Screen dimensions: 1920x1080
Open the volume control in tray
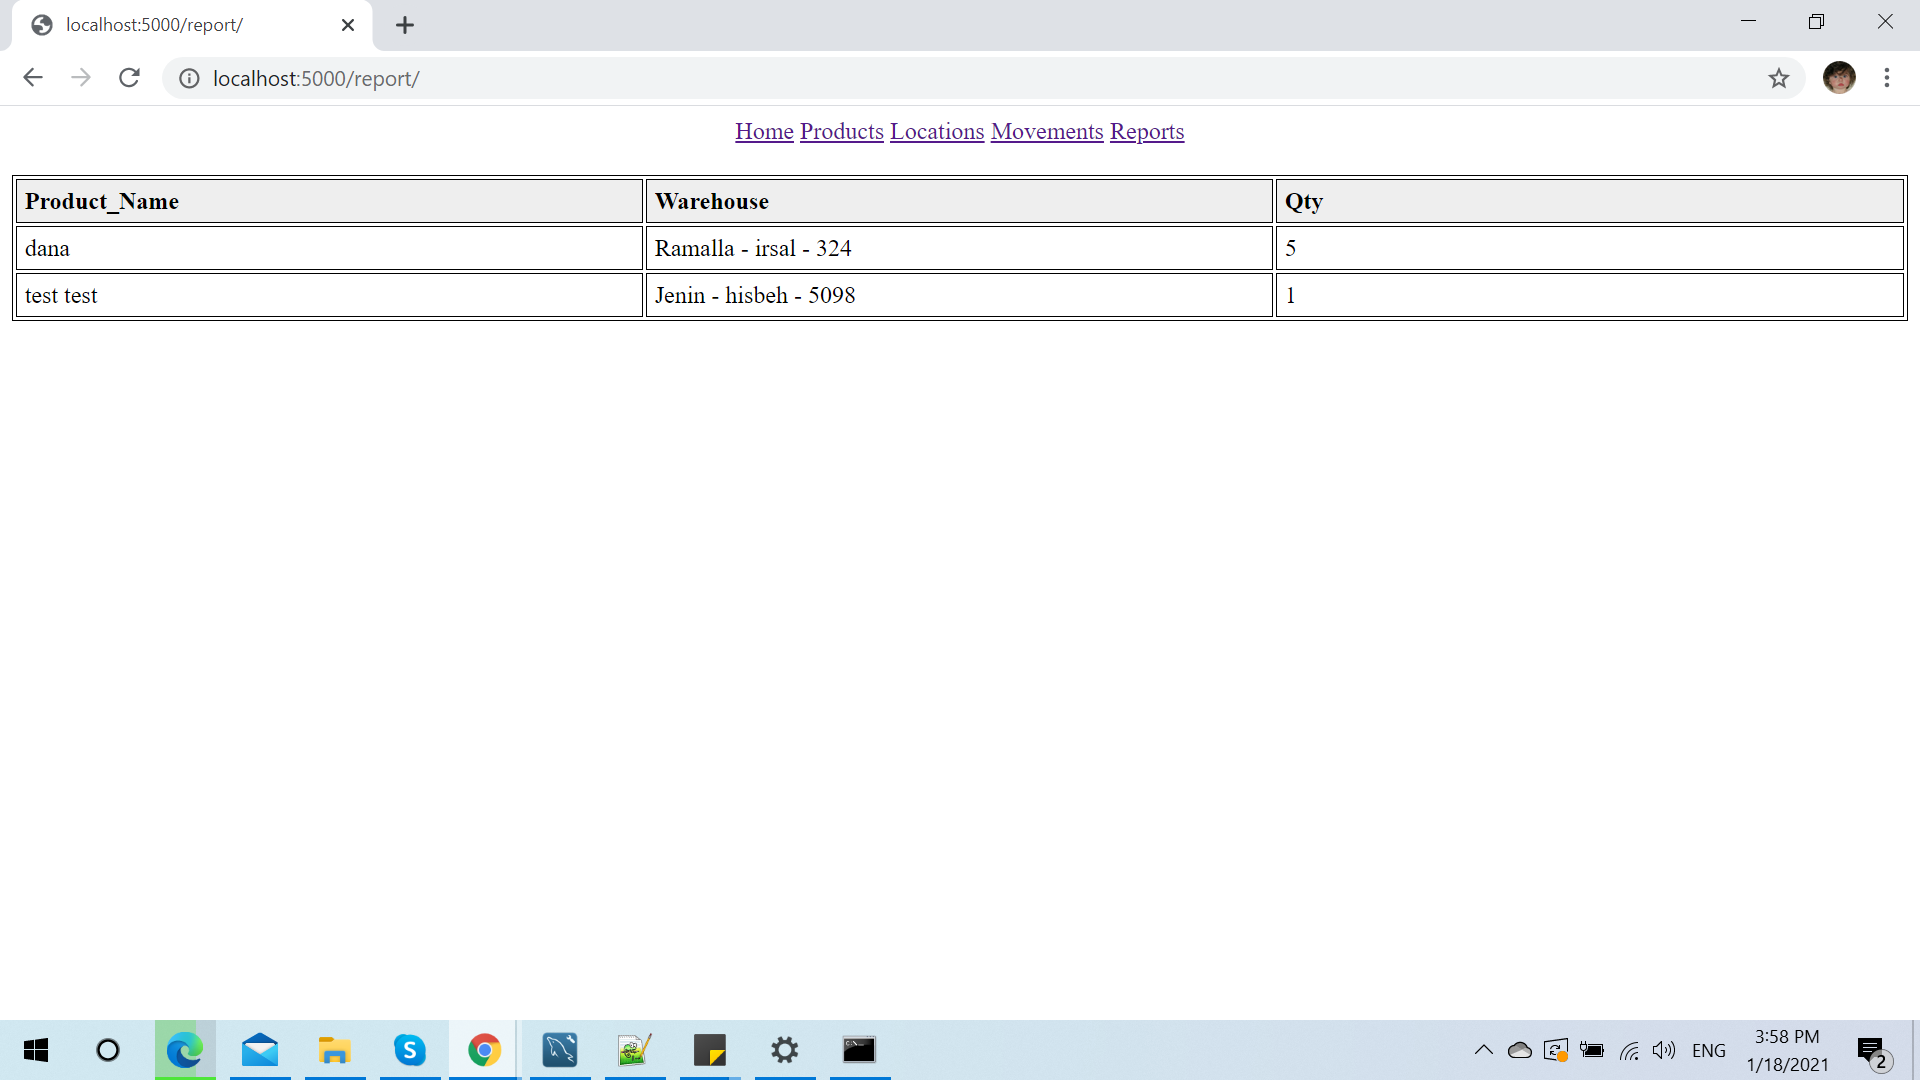tap(1663, 1050)
